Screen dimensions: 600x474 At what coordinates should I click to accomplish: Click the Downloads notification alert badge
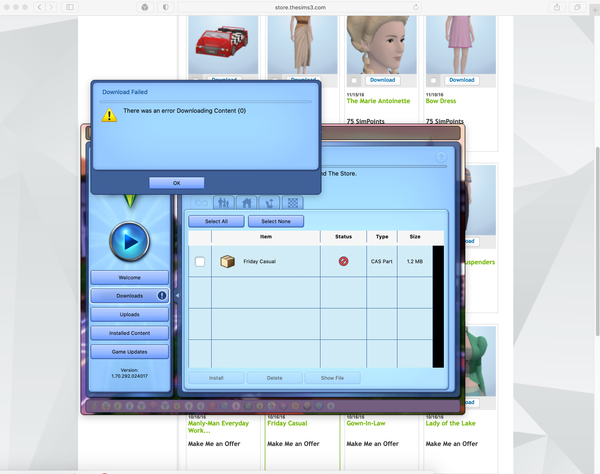pyautogui.click(x=162, y=296)
